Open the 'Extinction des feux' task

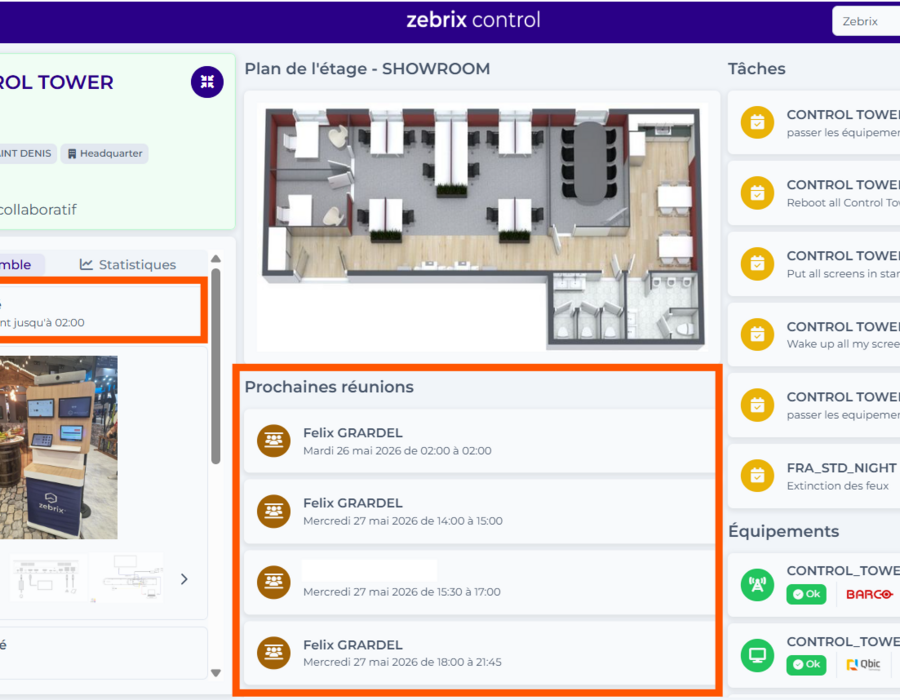814,476
